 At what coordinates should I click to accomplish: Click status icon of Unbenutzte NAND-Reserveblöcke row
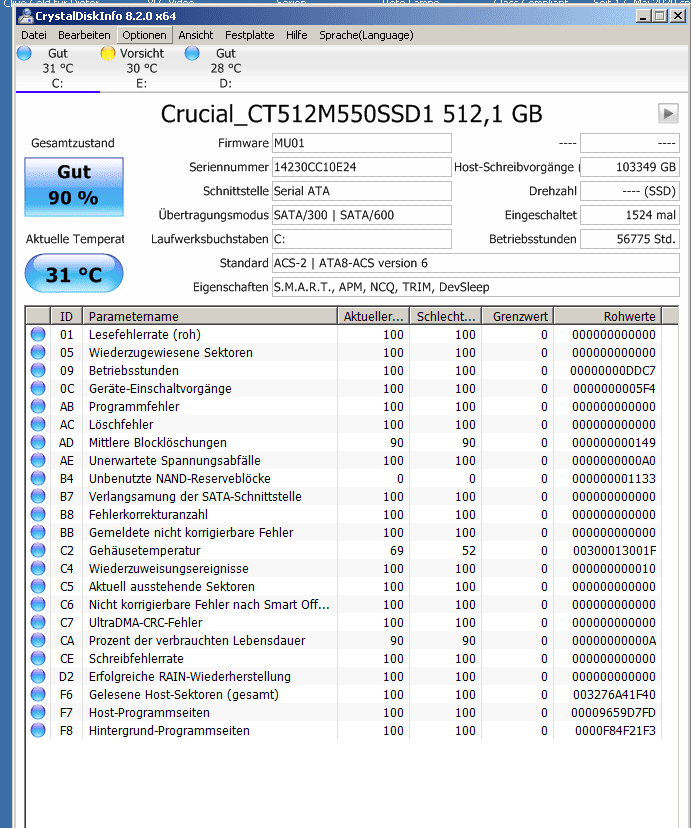tap(38, 478)
